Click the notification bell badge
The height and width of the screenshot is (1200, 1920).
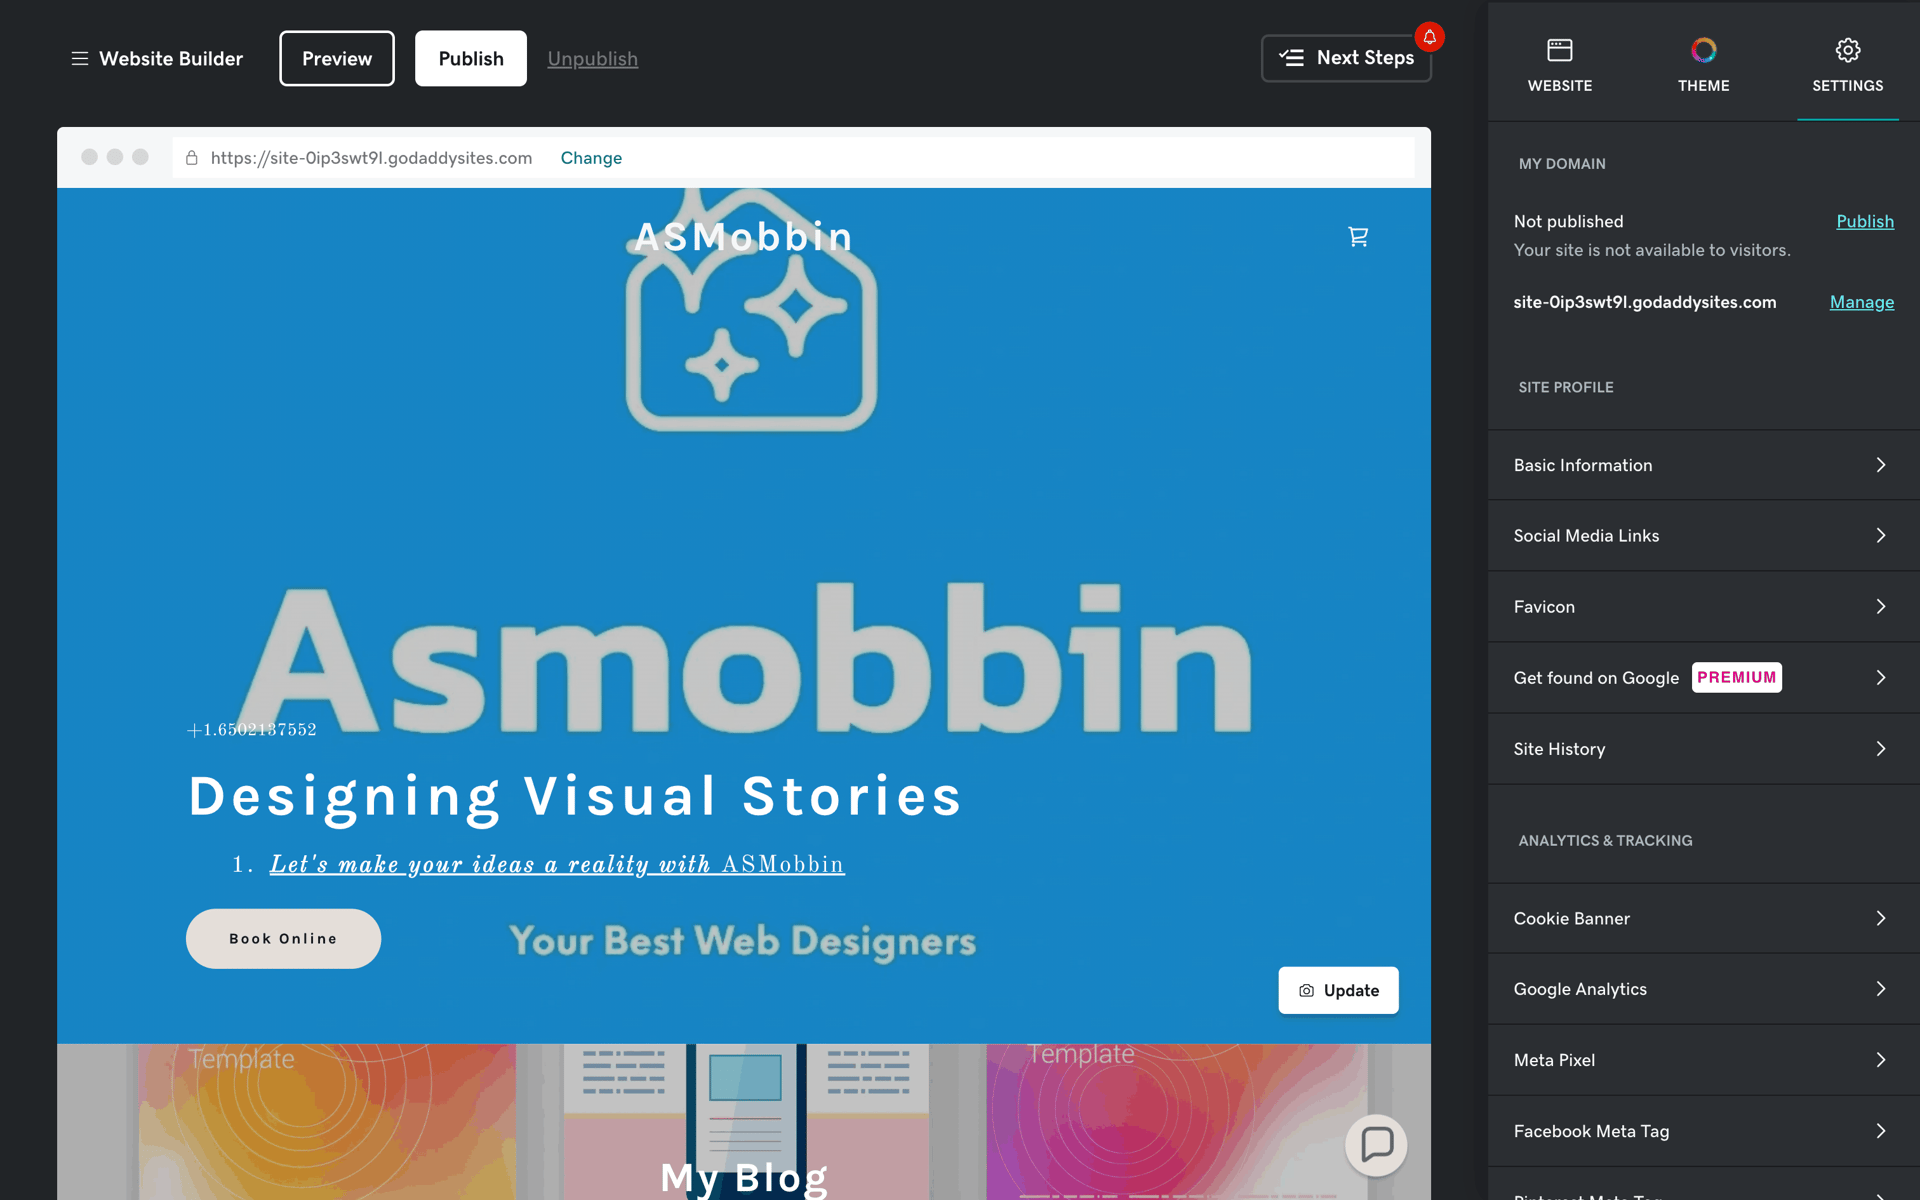[x=1430, y=37]
